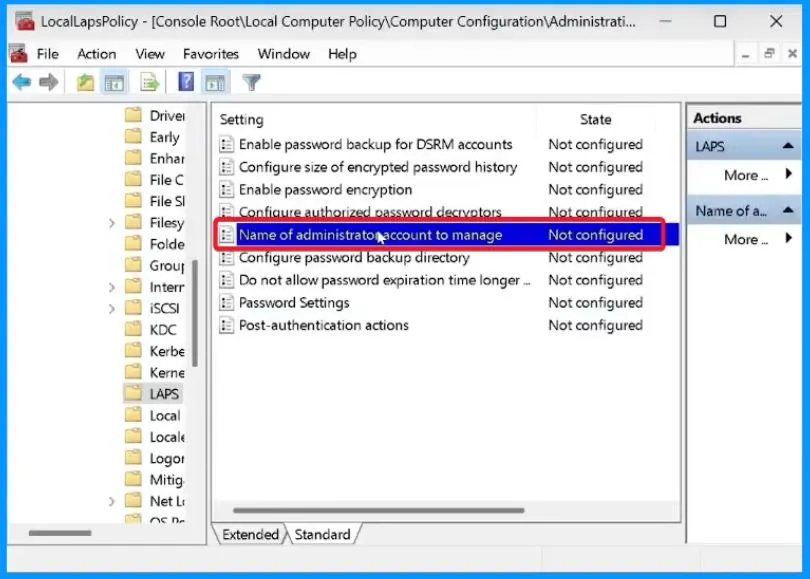Screen dimensions: 810x579
Task: Select 'Configure password backup directory' setting
Action: (354, 257)
